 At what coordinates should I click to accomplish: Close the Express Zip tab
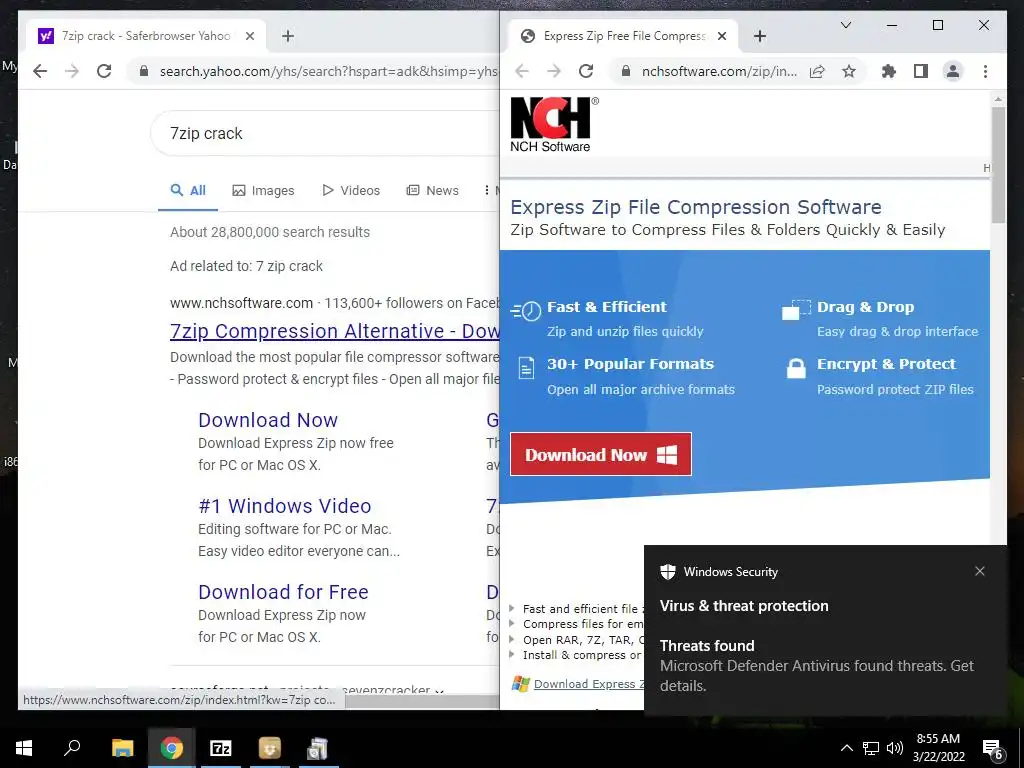coord(722,36)
